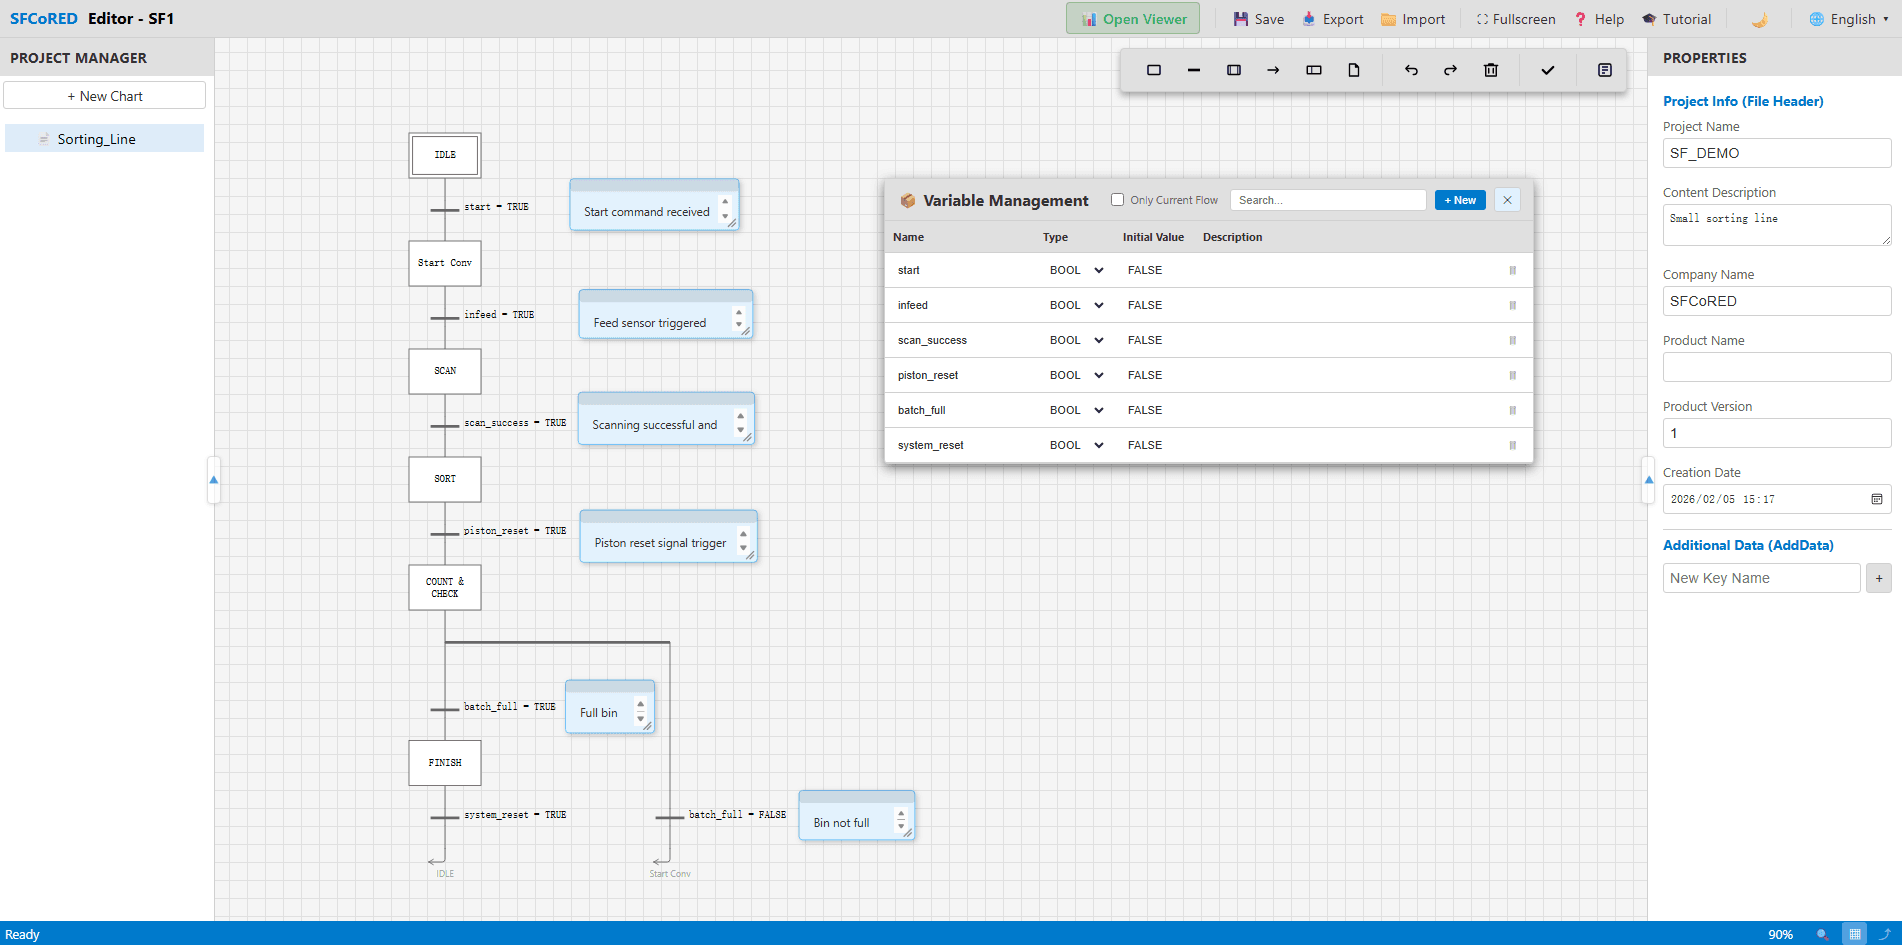Screen dimensions: 1902x945
Task: Click the checkmark validate icon
Action: (x=1547, y=70)
